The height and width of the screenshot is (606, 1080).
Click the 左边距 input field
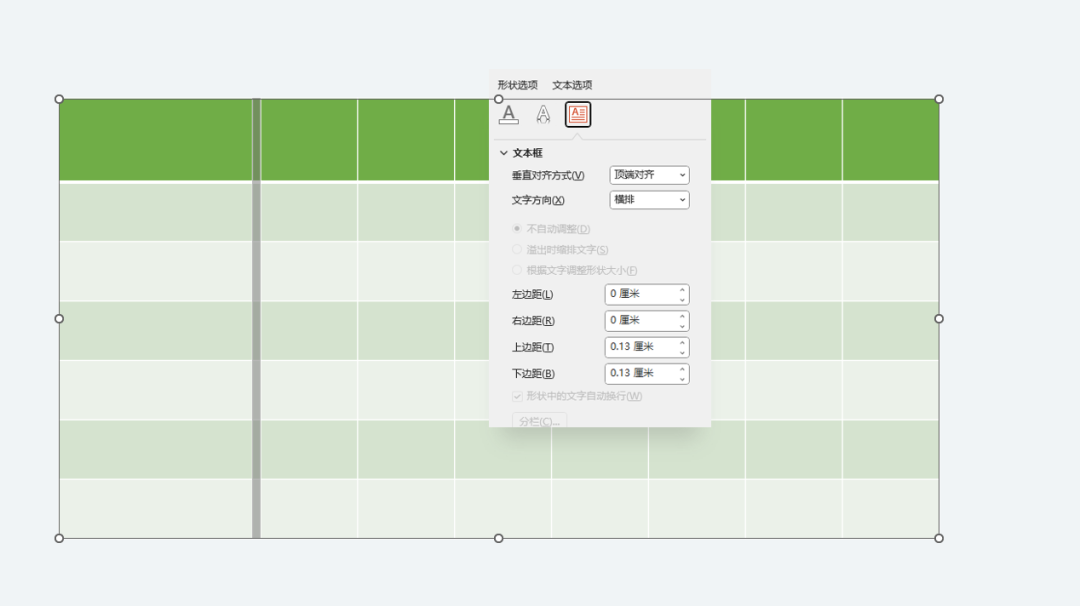(x=640, y=294)
